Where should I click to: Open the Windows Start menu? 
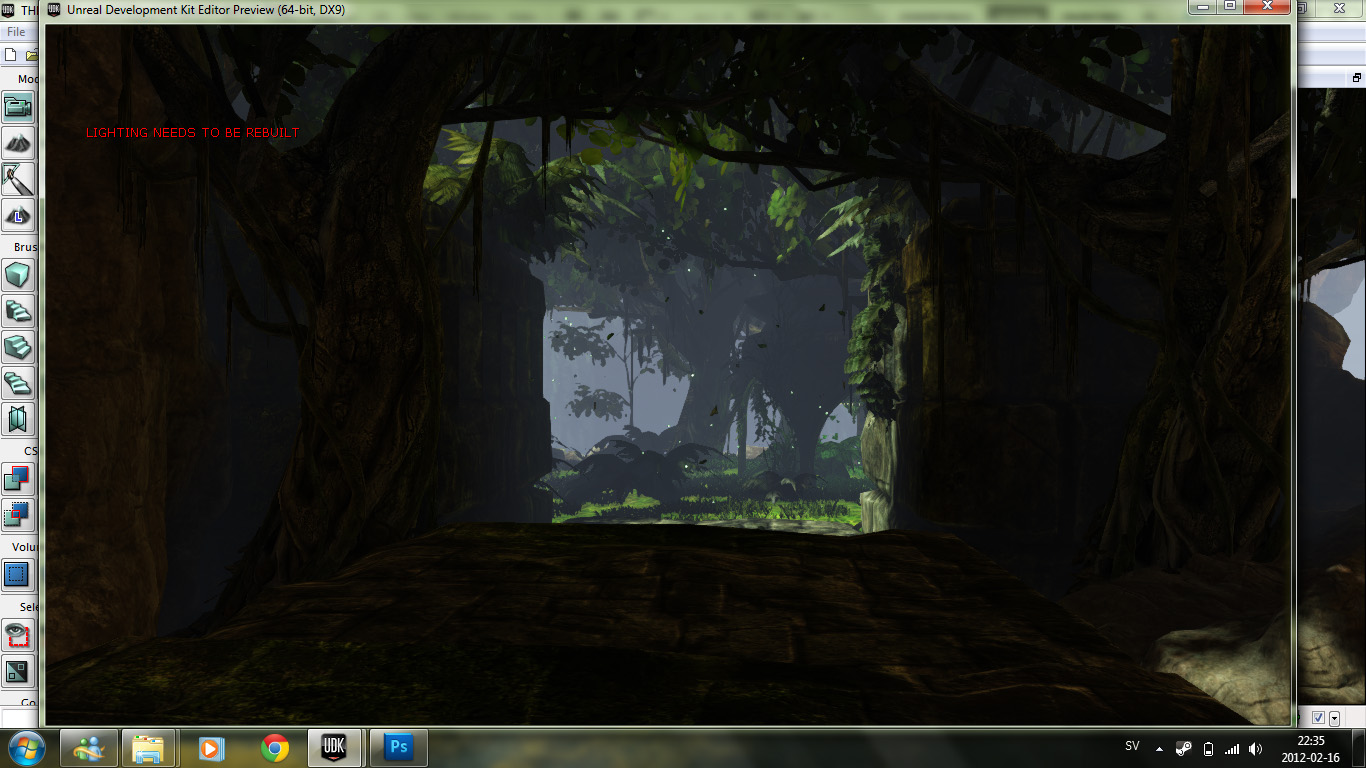tap(26, 747)
